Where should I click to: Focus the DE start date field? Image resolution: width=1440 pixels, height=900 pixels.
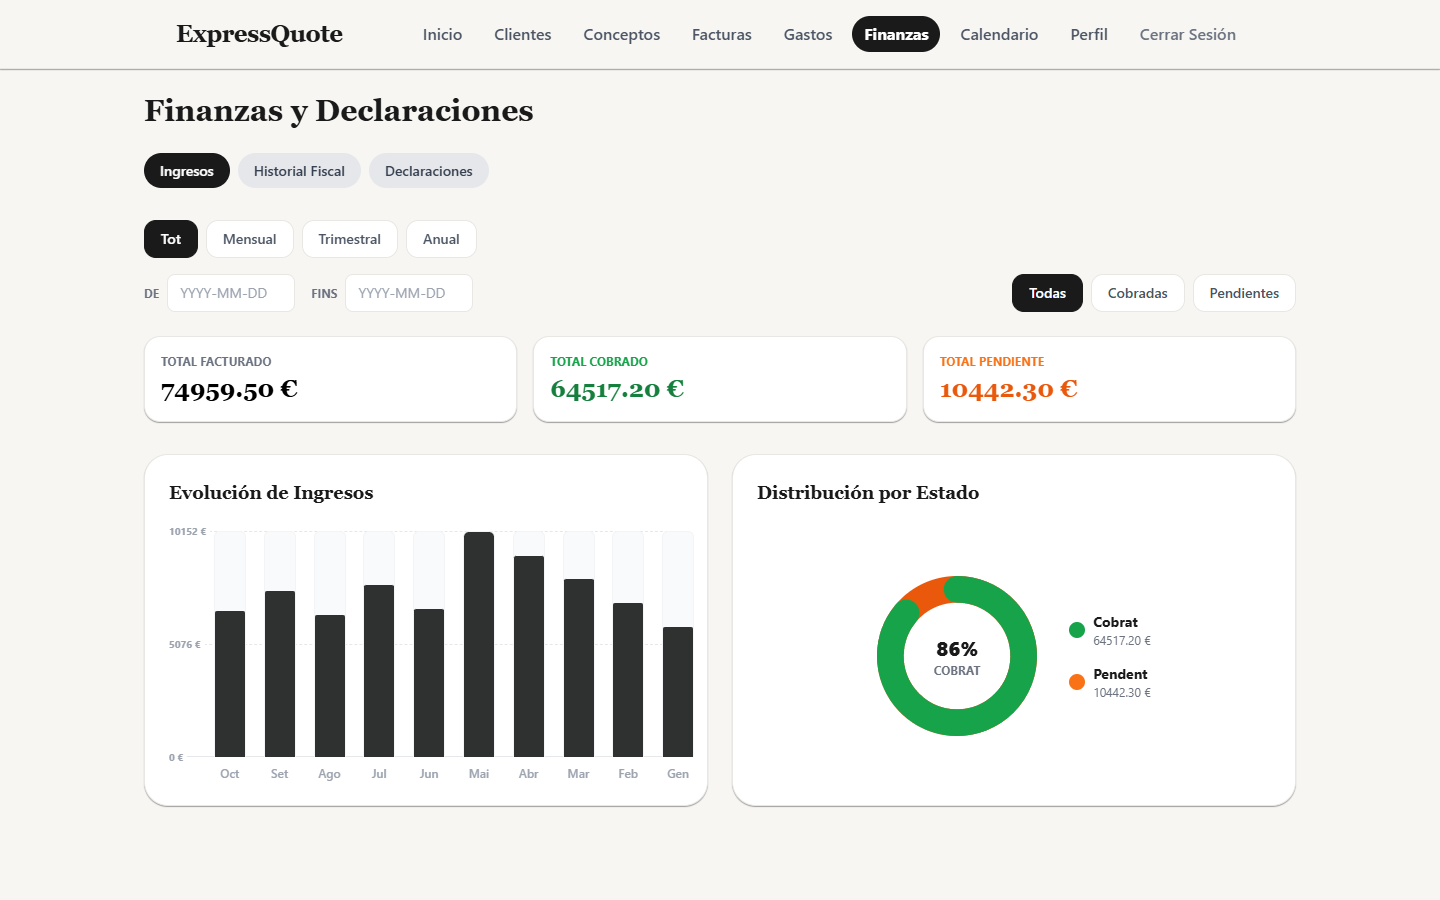point(231,293)
